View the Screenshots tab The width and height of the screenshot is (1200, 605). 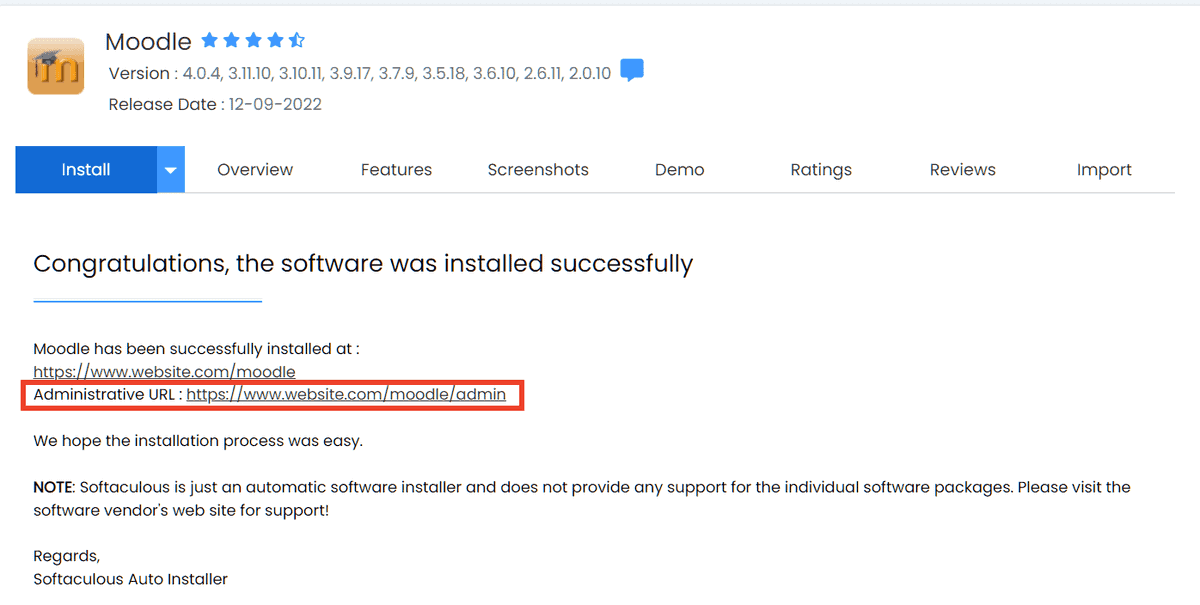pyautogui.click(x=538, y=170)
